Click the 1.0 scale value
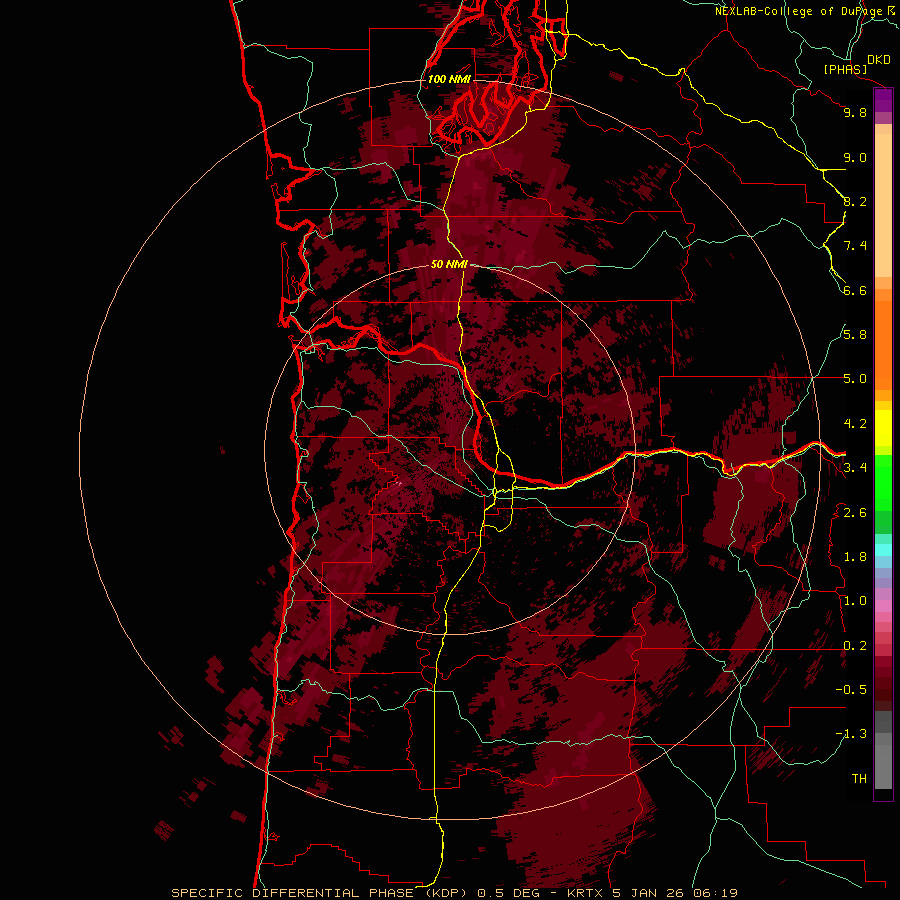Image resolution: width=900 pixels, height=900 pixels. point(855,601)
